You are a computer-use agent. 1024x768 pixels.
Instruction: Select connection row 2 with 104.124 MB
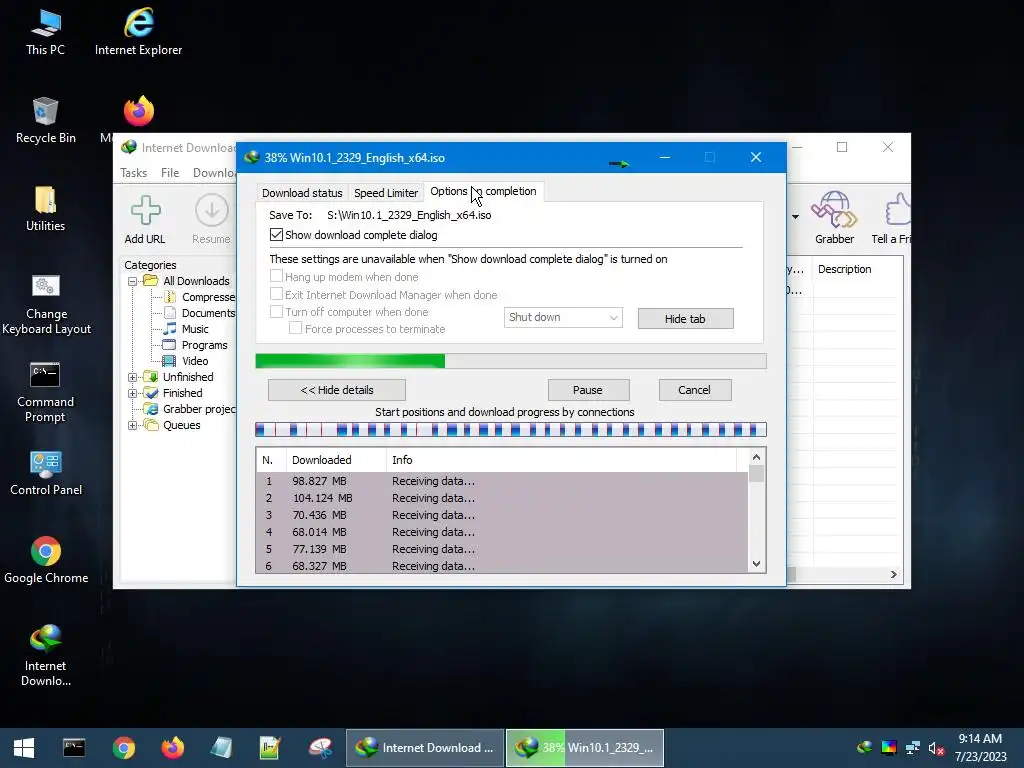(x=502, y=498)
